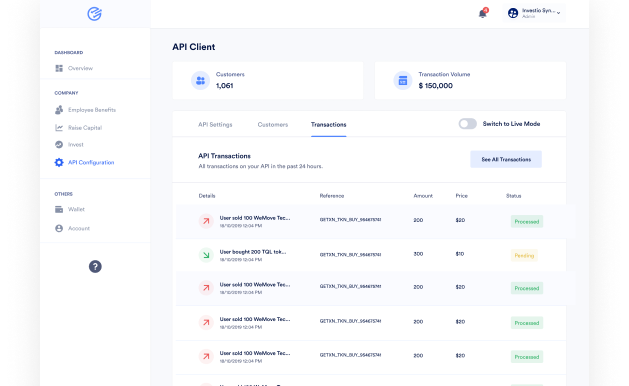The height and width of the screenshot is (386, 629).
Task: Open the 'User bought 200 TQL tok...' transaction
Action: (x=253, y=252)
